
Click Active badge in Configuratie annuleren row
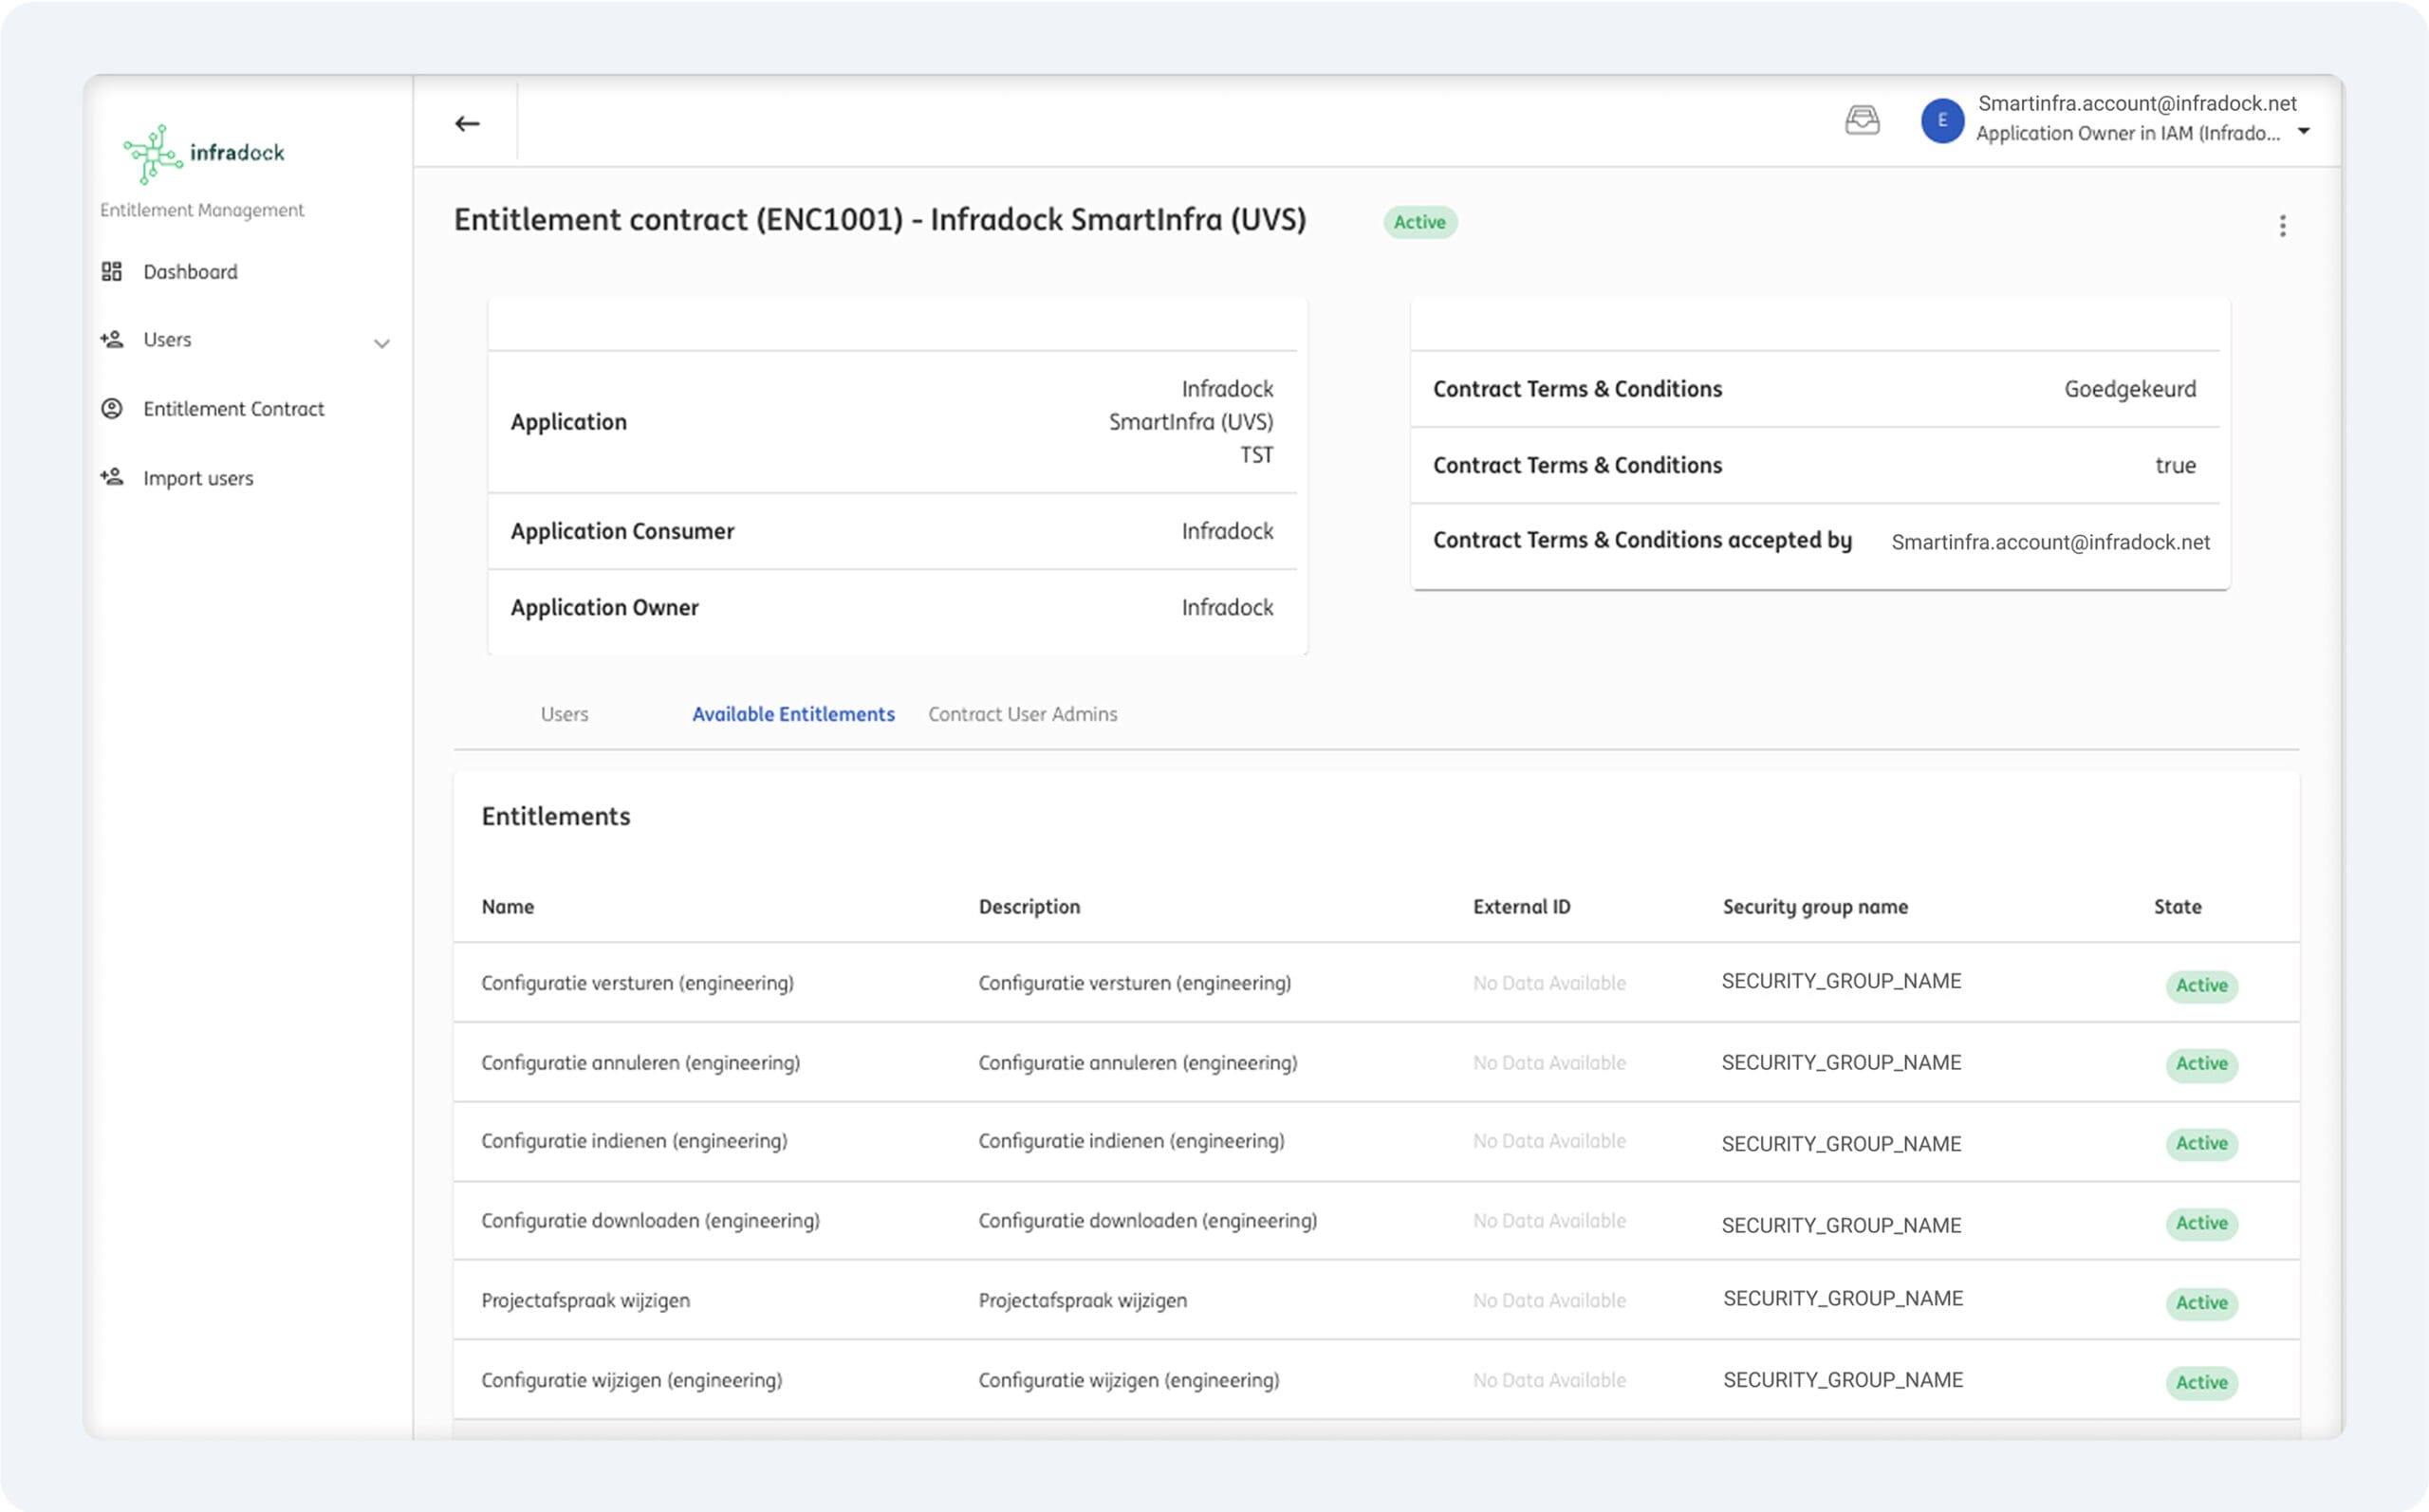point(2201,1064)
